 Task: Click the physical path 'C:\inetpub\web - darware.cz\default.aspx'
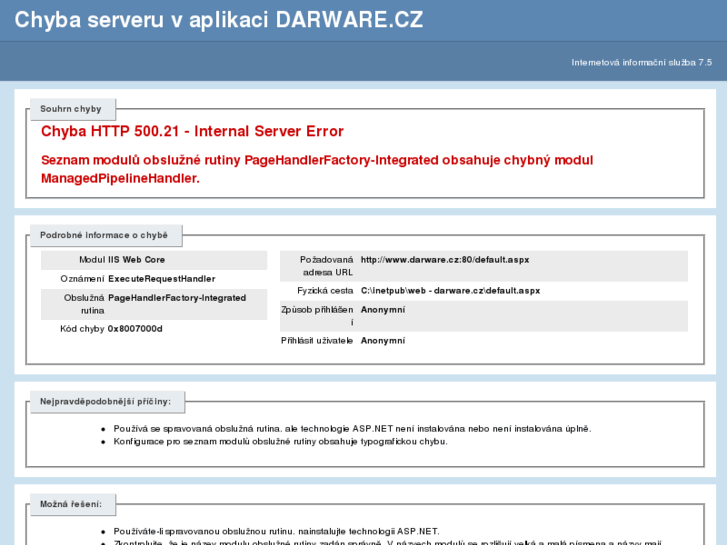click(x=450, y=291)
